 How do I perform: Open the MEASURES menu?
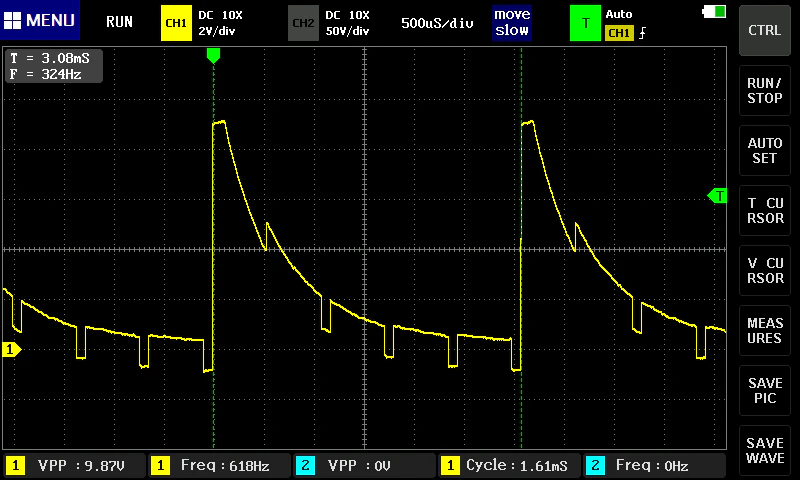click(x=764, y=331)
